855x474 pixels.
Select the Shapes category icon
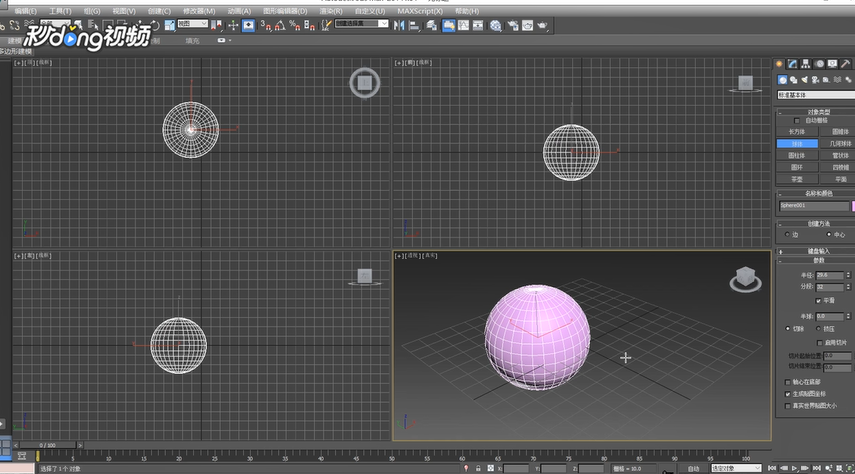[x=793, y=80]
